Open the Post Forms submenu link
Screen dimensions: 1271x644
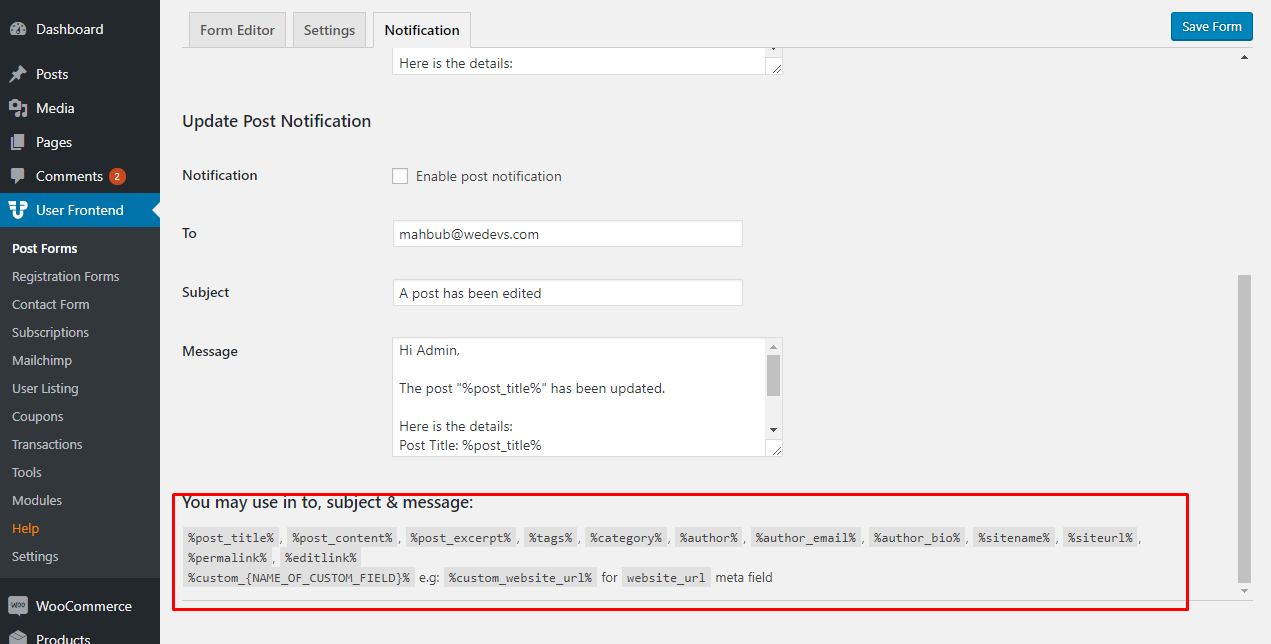coord(45,248)
